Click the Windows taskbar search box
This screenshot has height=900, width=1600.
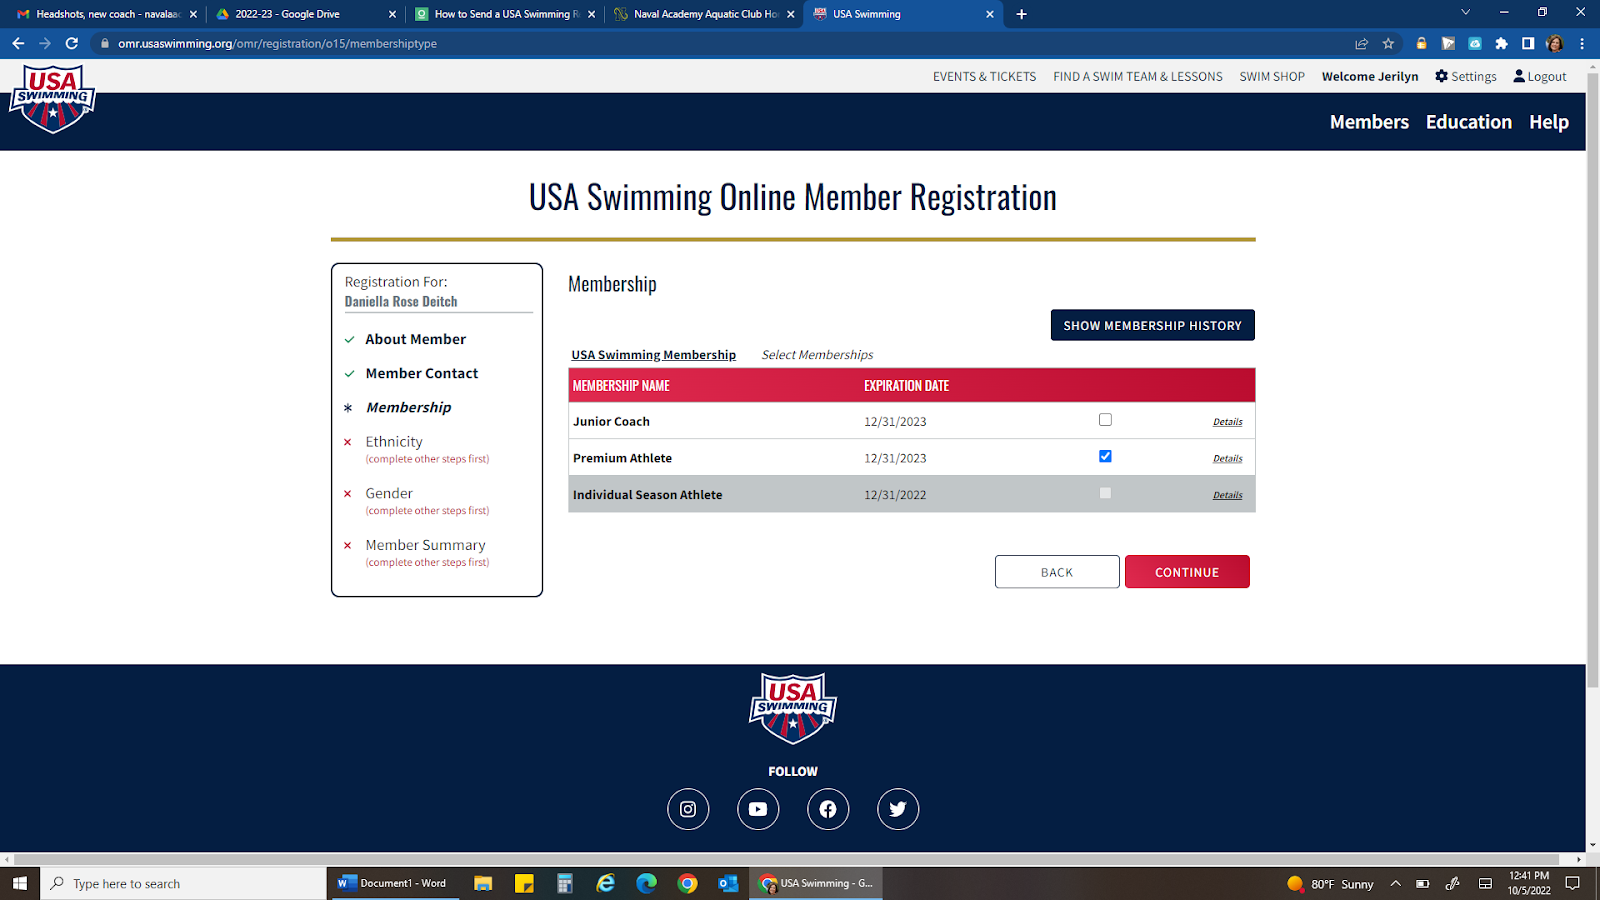point(183,883)
